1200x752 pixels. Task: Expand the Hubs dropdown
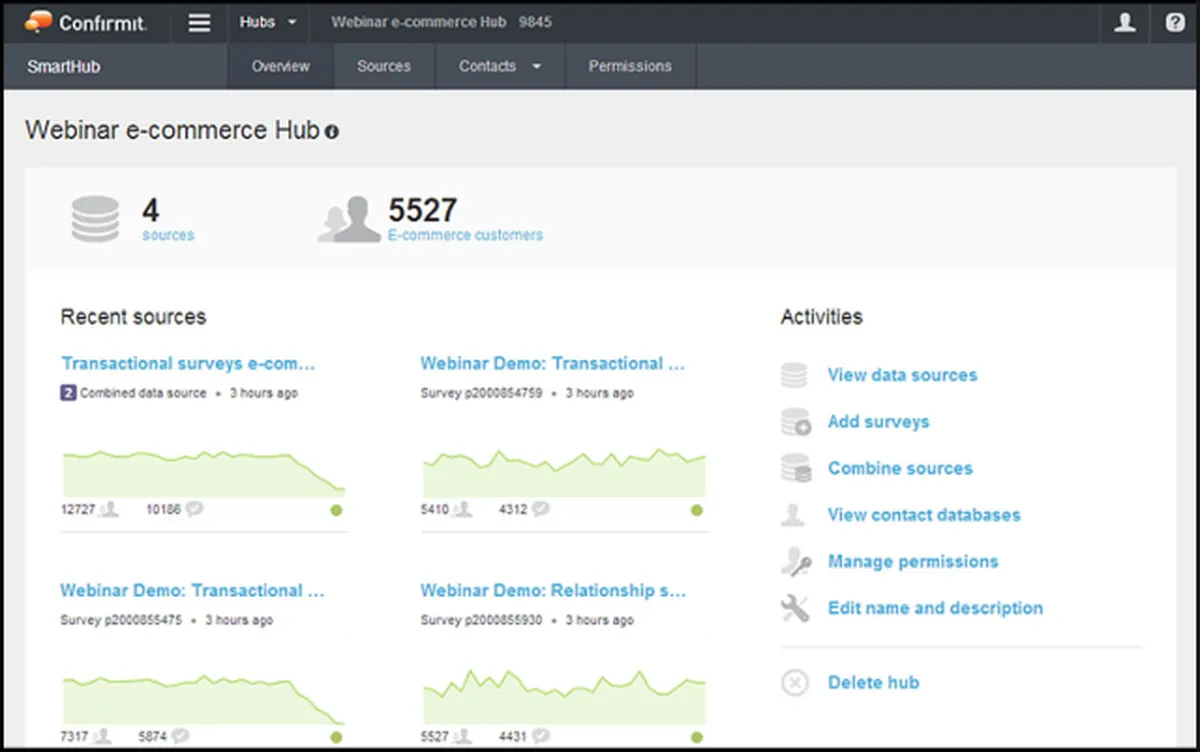(x=268, y=22)
